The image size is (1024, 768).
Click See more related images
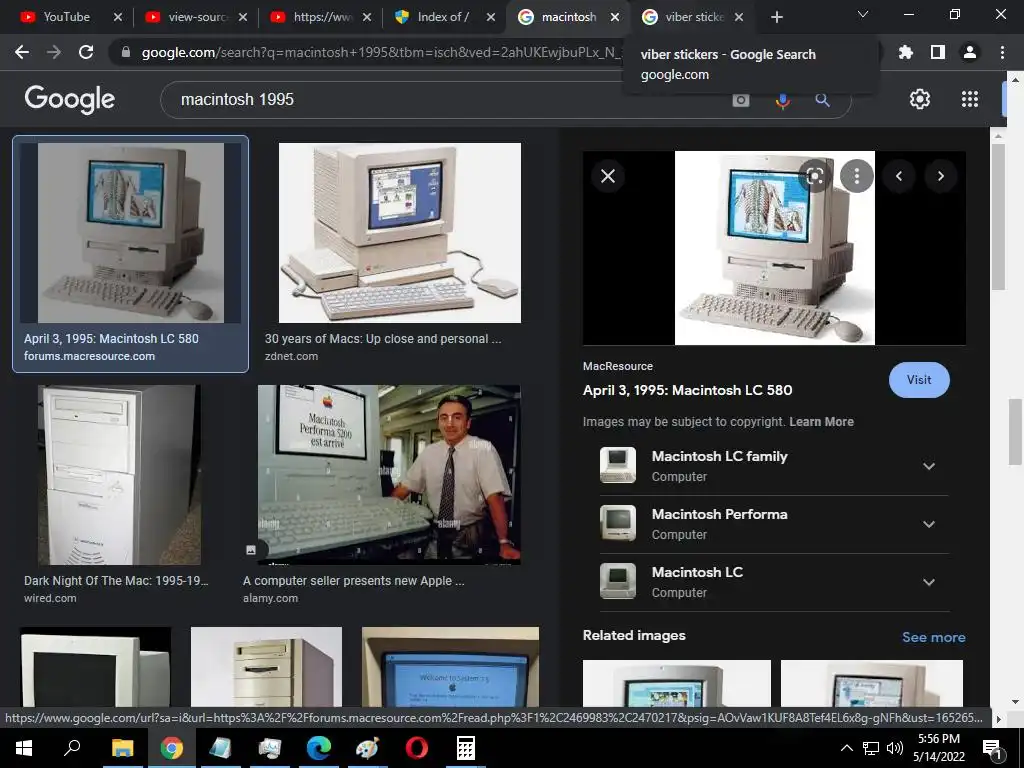[x=933, y=637]
